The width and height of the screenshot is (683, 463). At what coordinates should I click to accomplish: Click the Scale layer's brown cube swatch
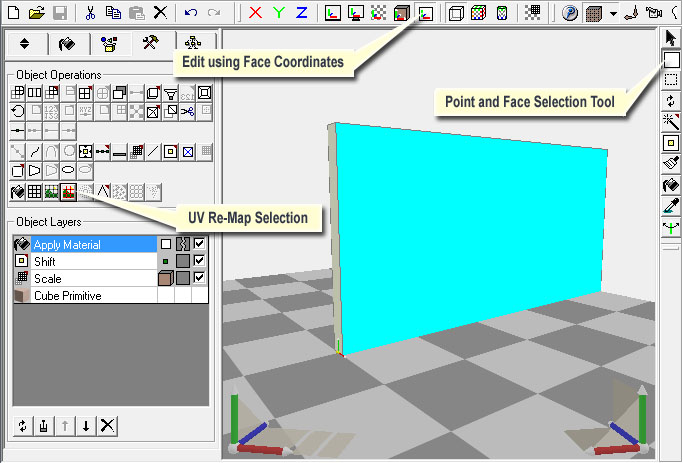(165, 278)
